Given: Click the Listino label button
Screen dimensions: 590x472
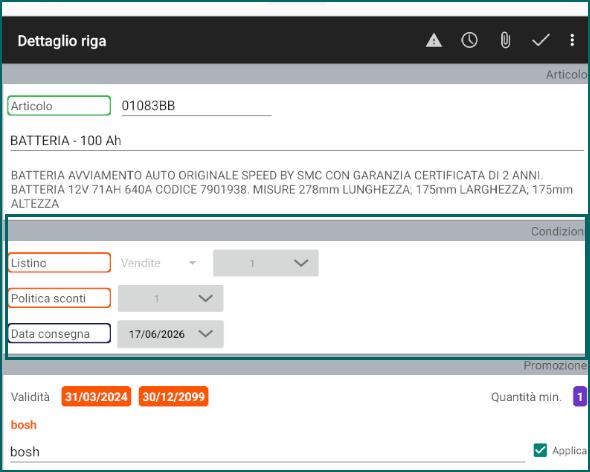Looking at the screenshot, I should 59,263.
